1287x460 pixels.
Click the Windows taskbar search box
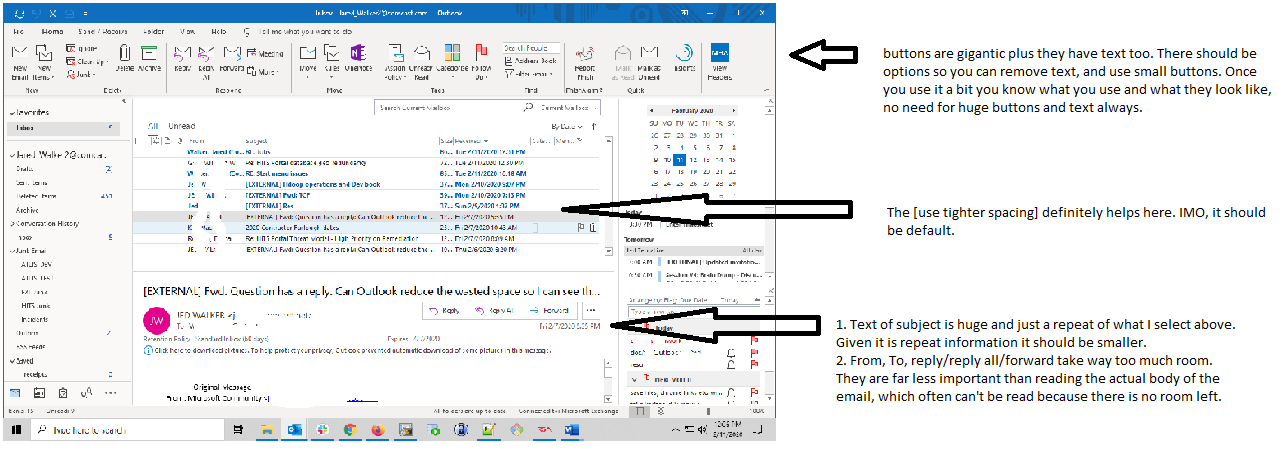coord(128,430)
